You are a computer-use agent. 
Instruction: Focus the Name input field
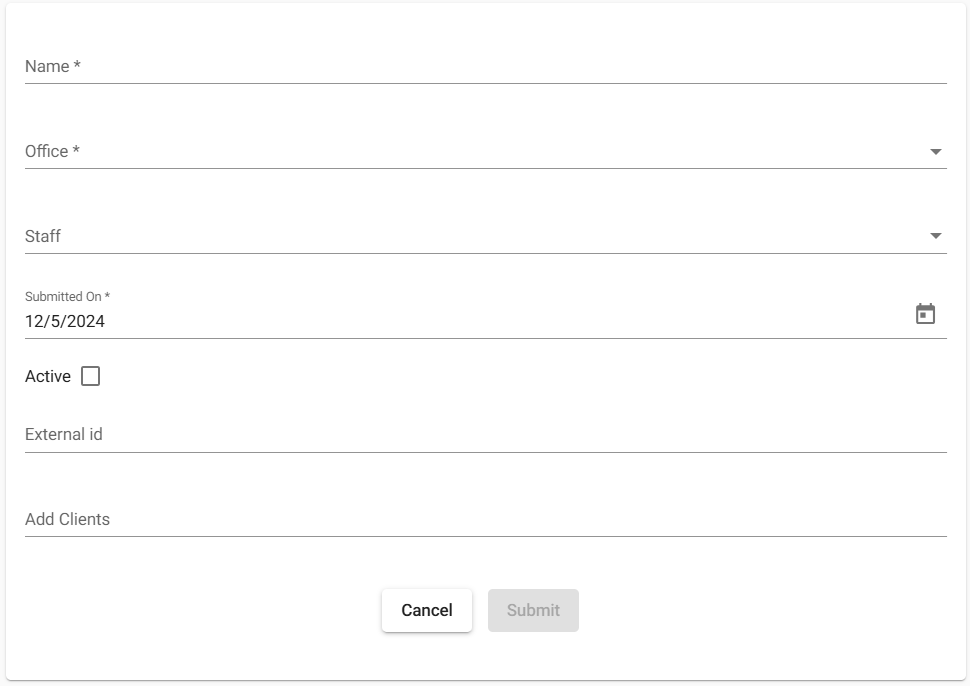tap(486, 66)
